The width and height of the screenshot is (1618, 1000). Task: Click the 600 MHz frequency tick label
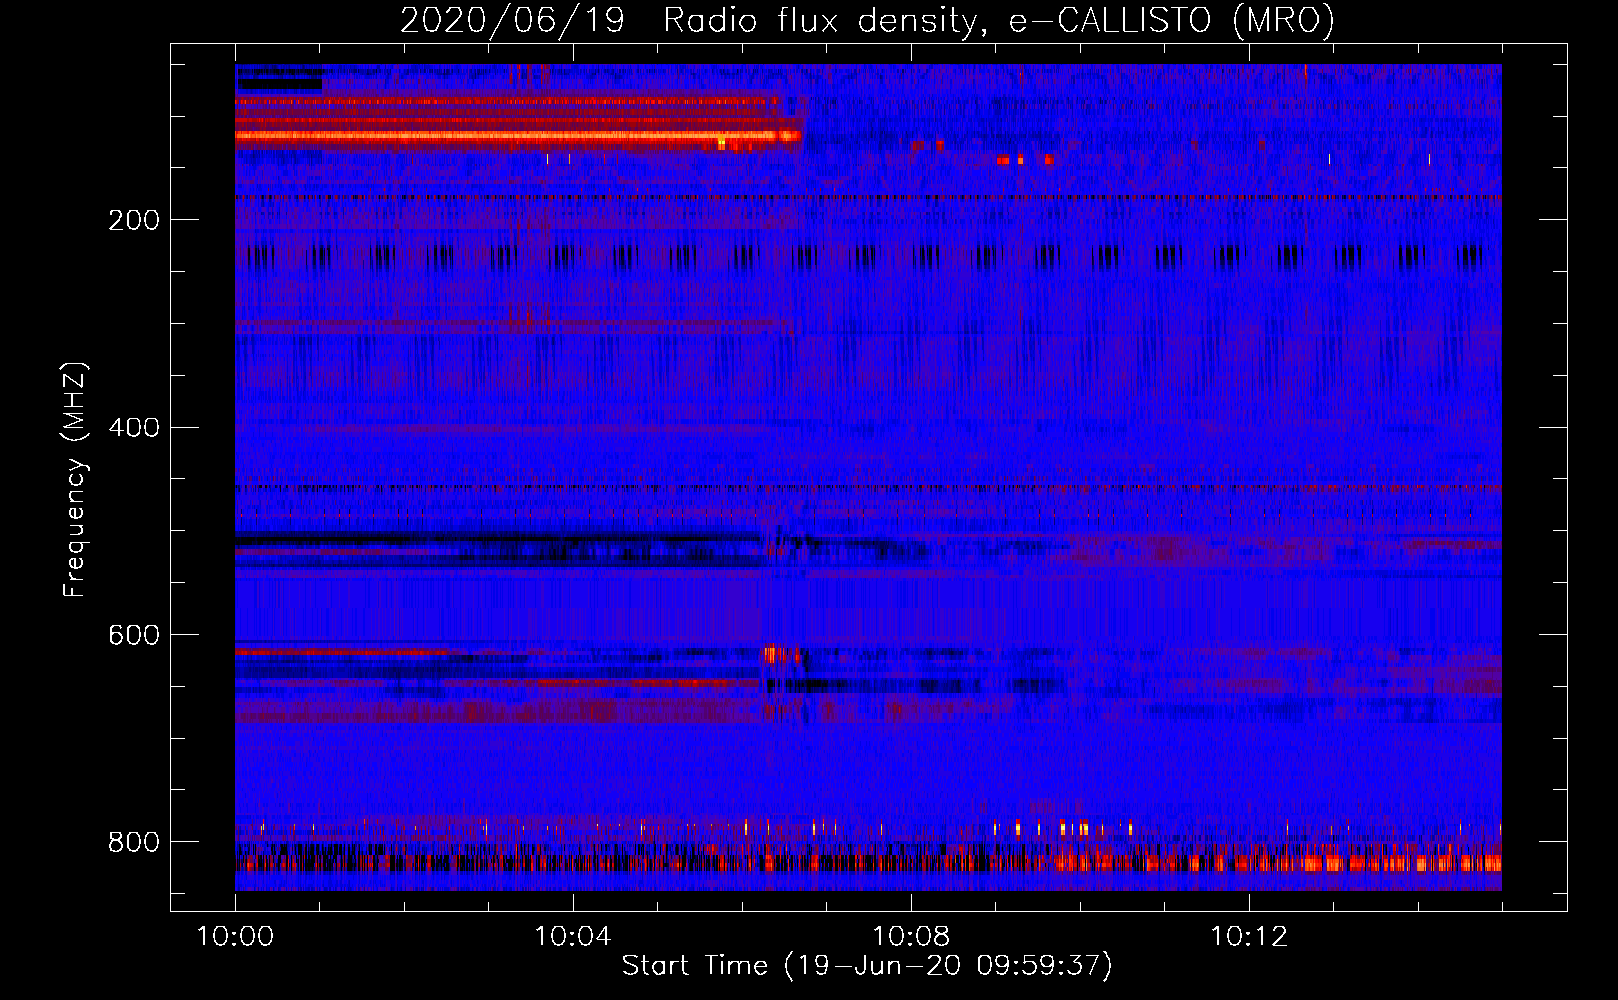click(x=134, y=635)
